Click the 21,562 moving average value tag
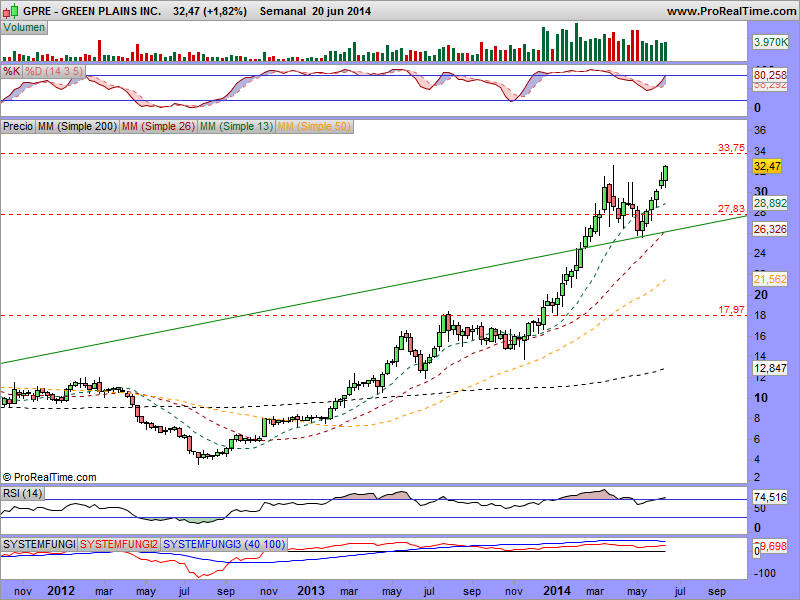This screenshot has height=600, width=800. tap(770, 279)
